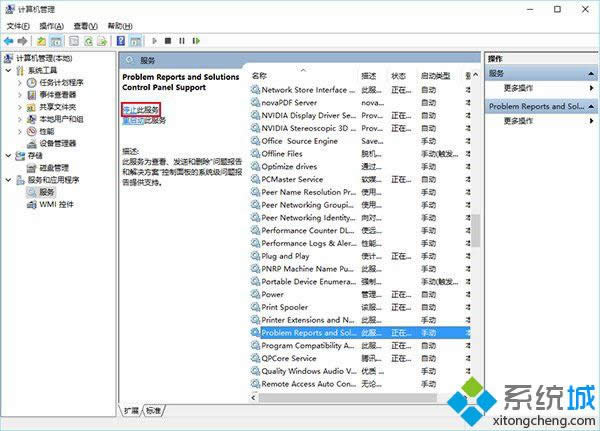Open the Help question-mark toolbar icon
The width and height of the screenshot is (600, 431).
(x=121, y=41)
